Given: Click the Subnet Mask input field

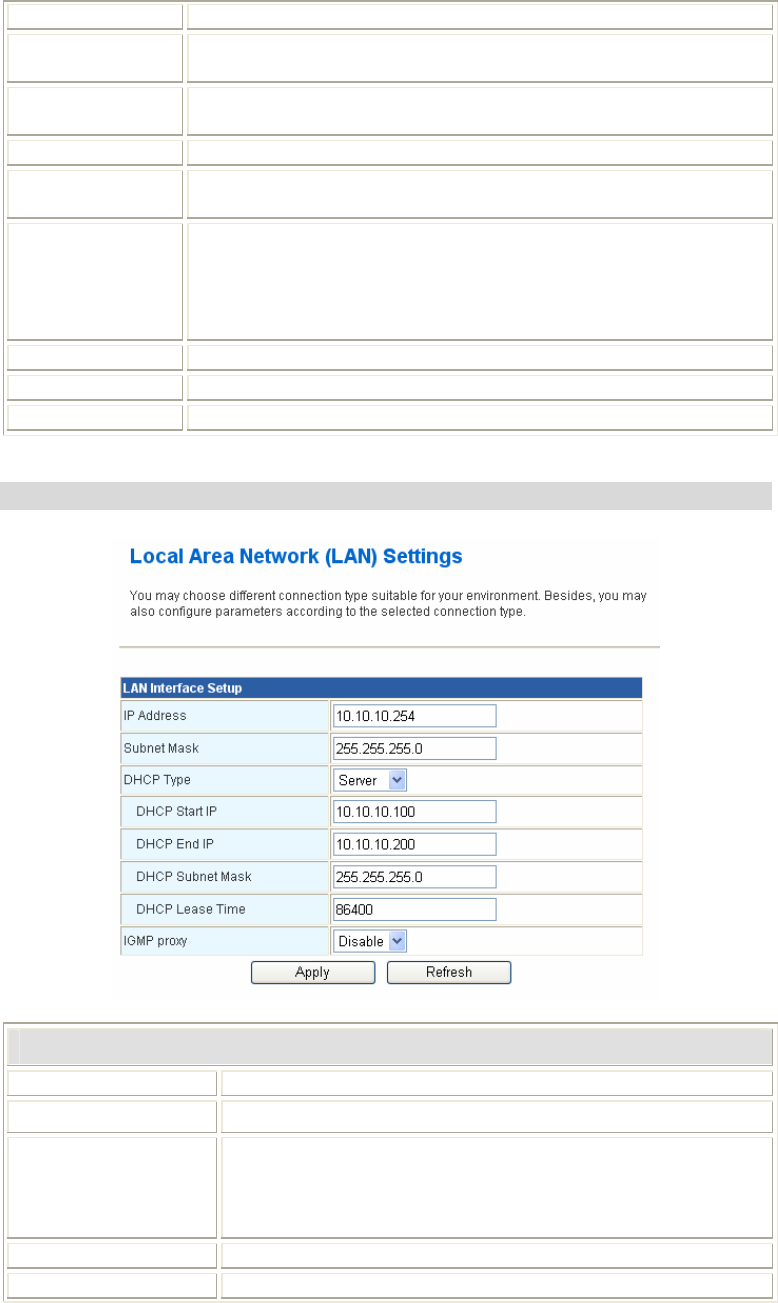Looking at the screenshot, I should coord(414,748).
